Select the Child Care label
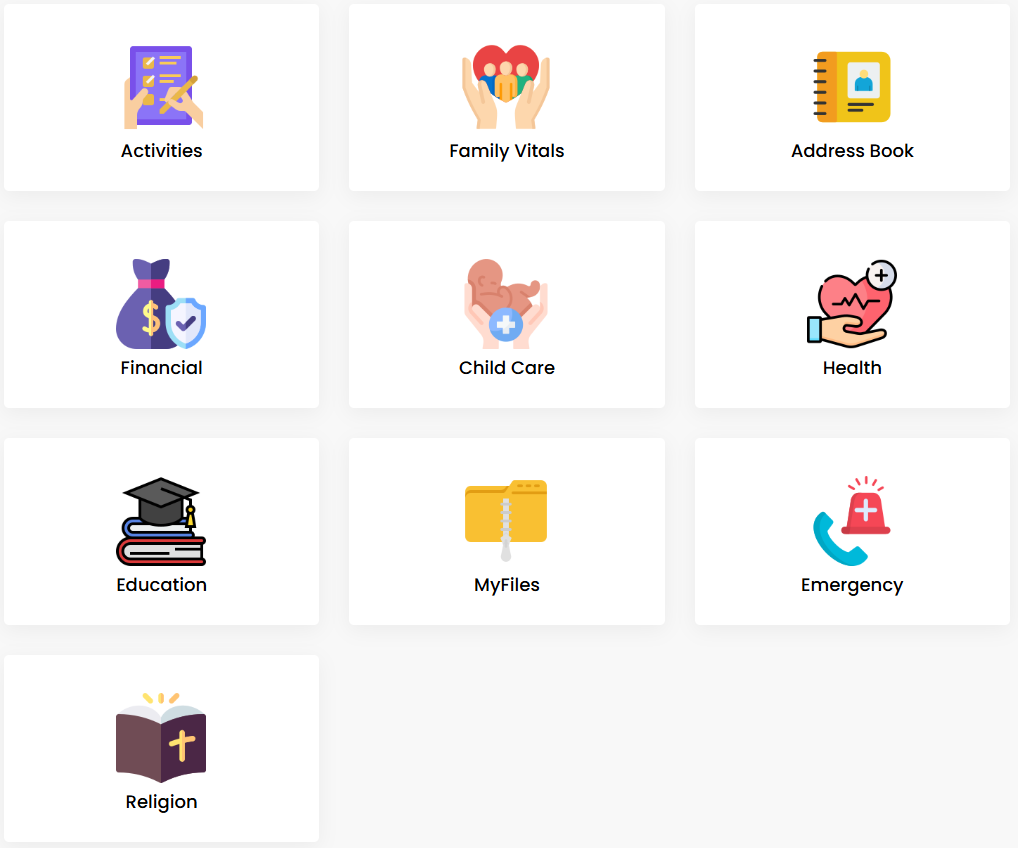The width and height of the screenshot is (1018, 848). click(506, 368)
